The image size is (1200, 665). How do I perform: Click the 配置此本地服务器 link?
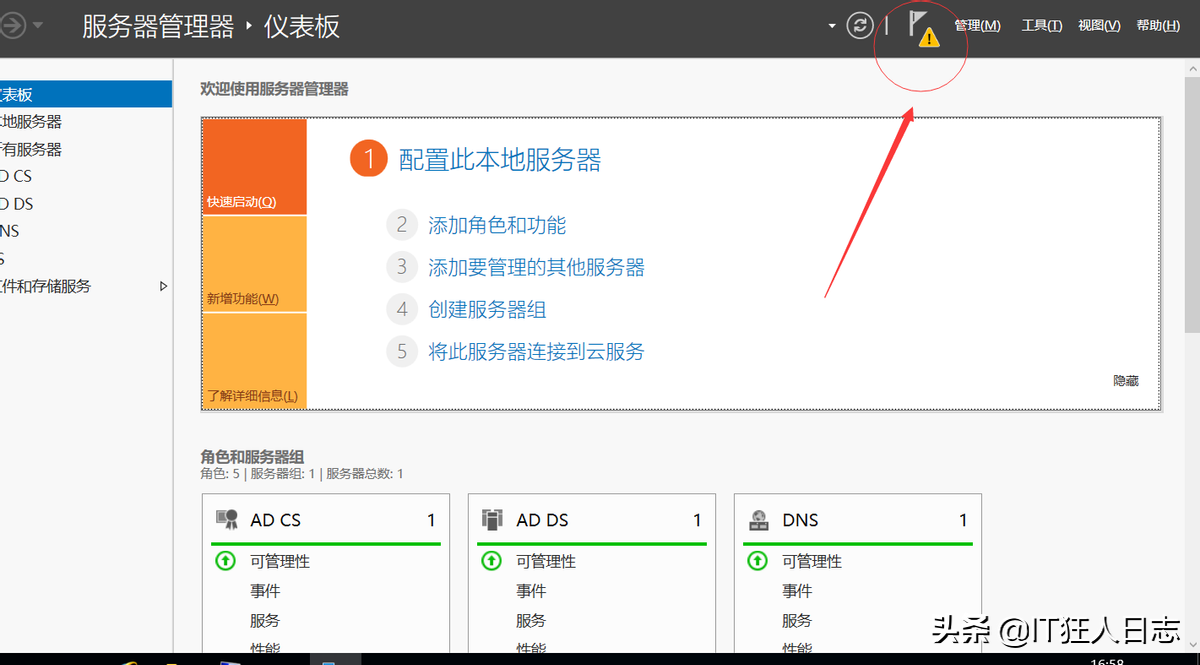pyautogui.click(x=500, y=159)
